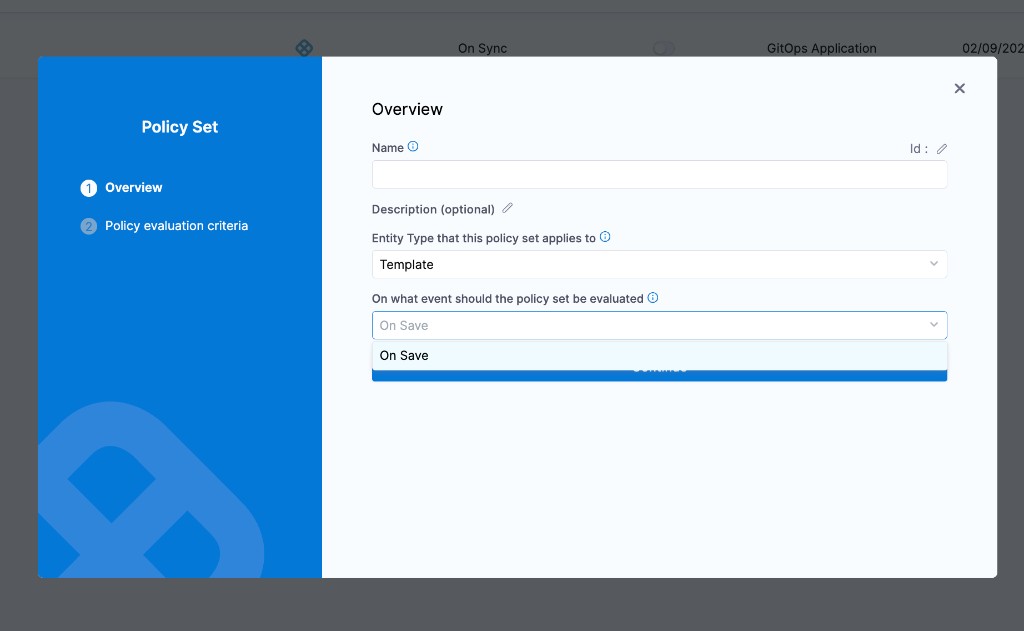The width and height of the screenshot is (1024, 631).
Task: Click the Name field info icon
Action: 411,146
